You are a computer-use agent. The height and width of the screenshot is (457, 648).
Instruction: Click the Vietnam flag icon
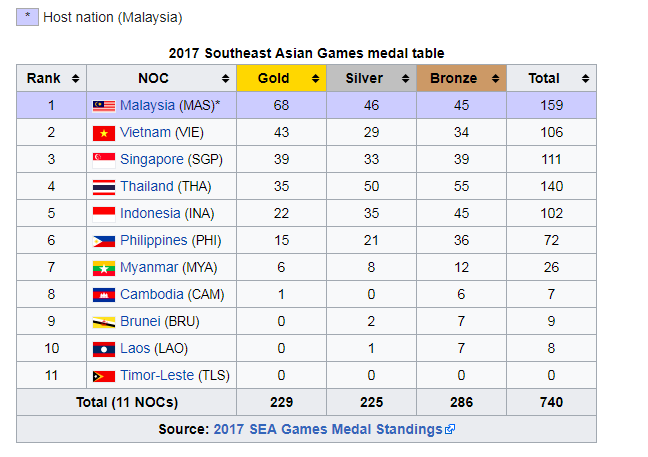tap(104, 132)
